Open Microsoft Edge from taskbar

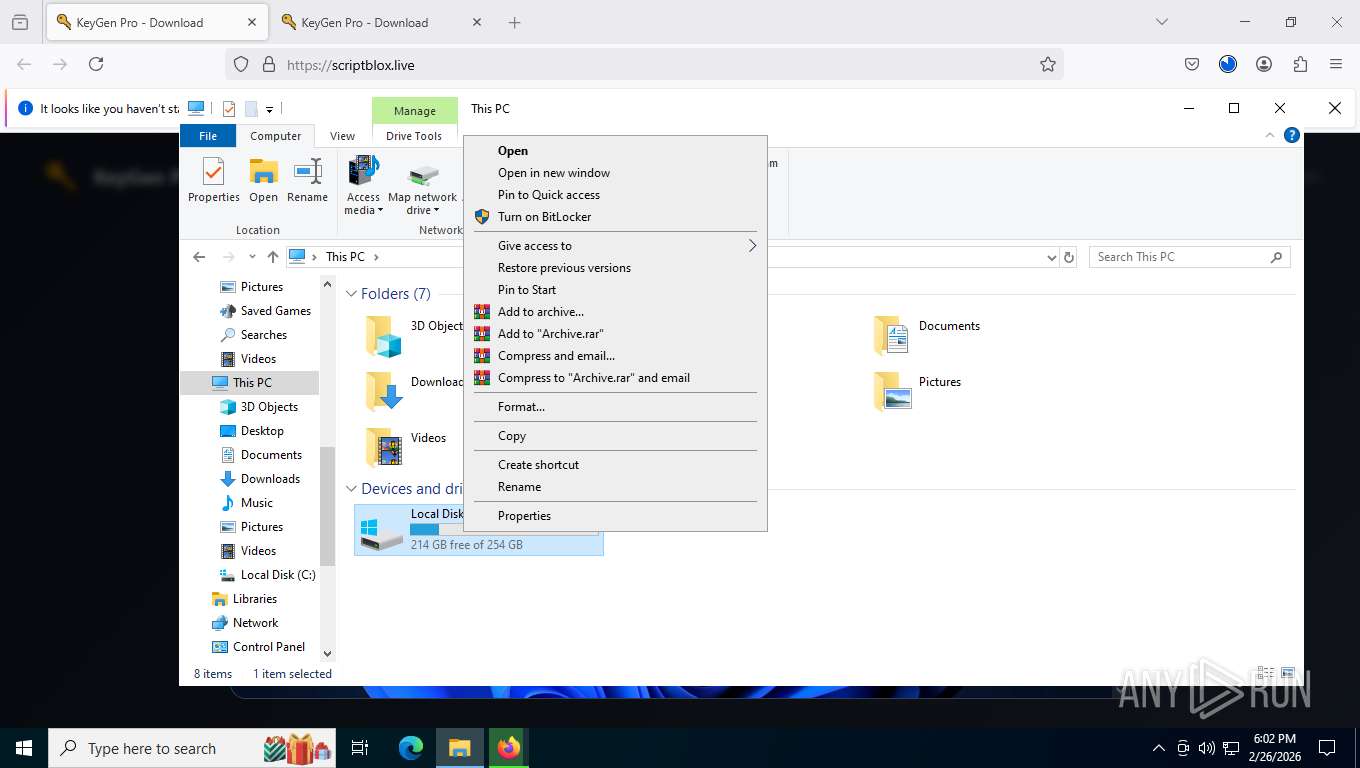(411, 747)
